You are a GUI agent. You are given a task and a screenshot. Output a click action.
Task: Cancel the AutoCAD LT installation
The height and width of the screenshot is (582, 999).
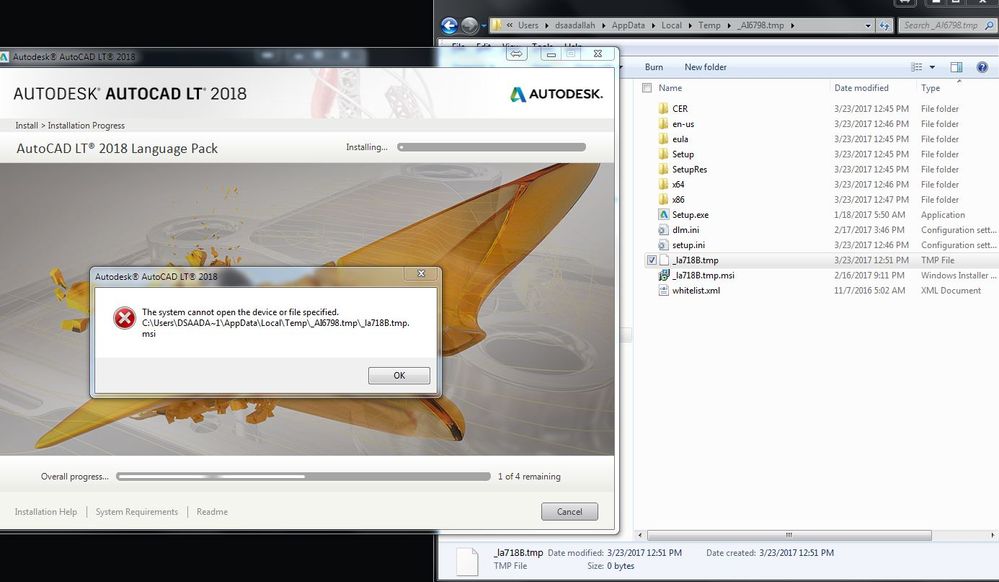570,512
